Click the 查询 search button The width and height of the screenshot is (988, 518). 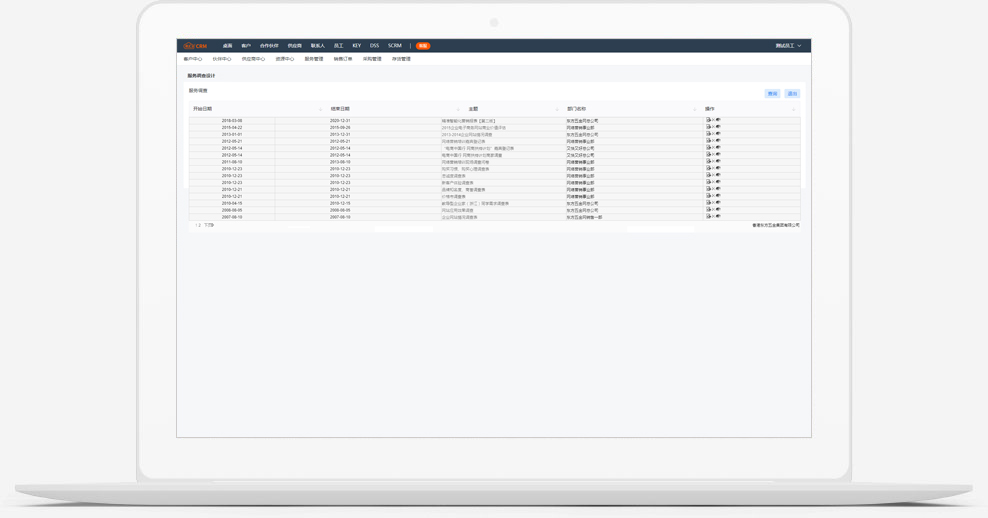tap(772, 94)
